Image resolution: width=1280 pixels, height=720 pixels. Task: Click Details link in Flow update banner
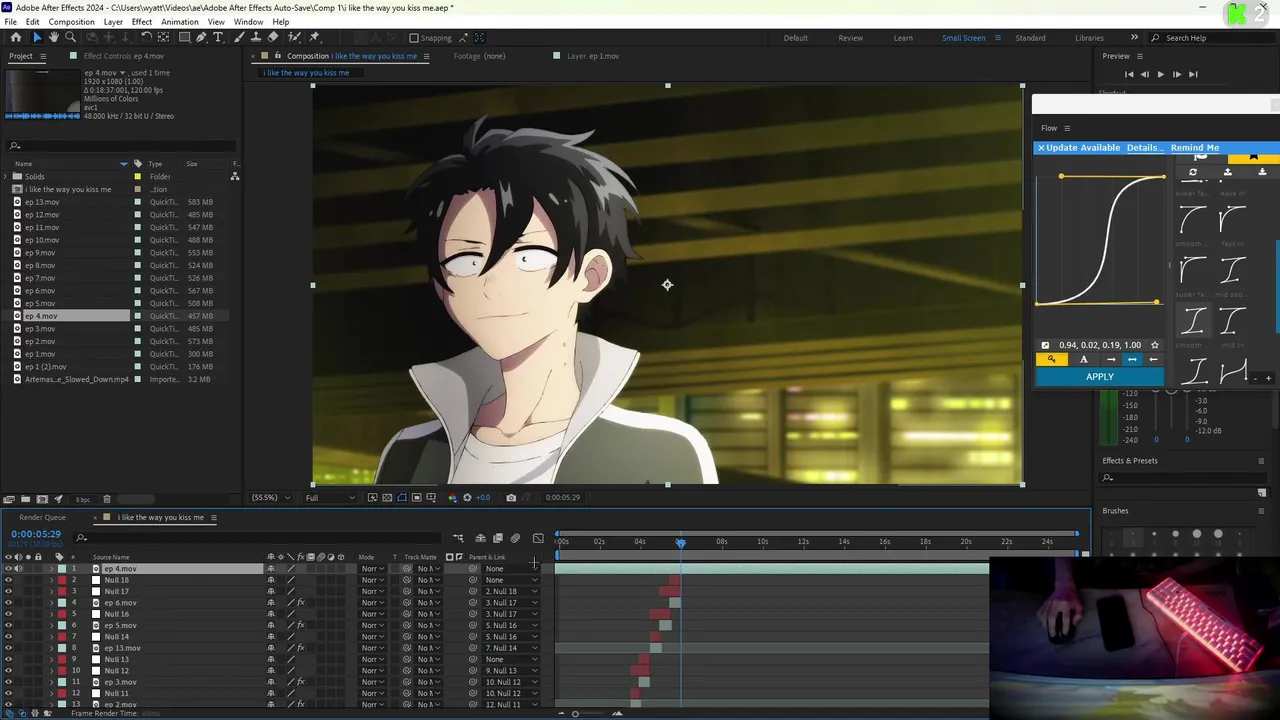click(1145, 148)
